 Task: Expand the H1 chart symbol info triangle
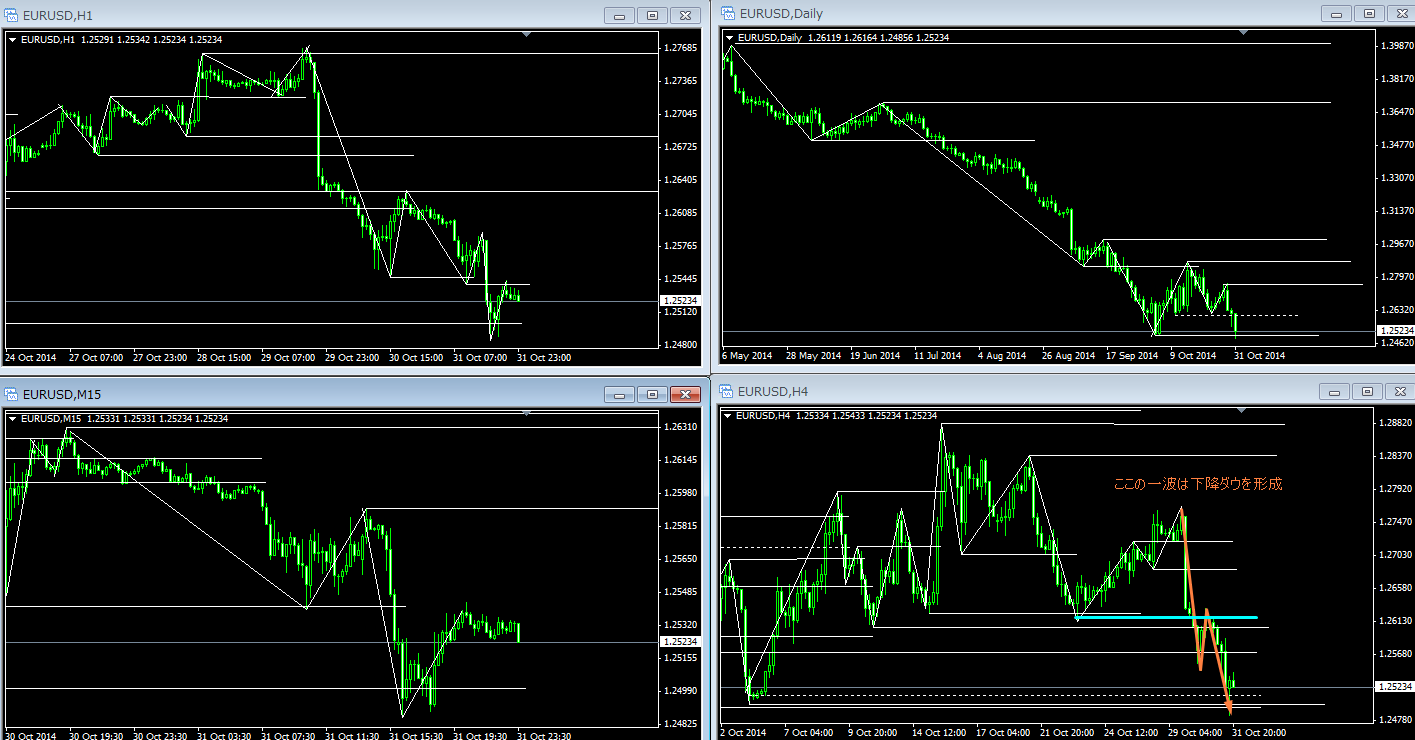(x=13, y=40)
